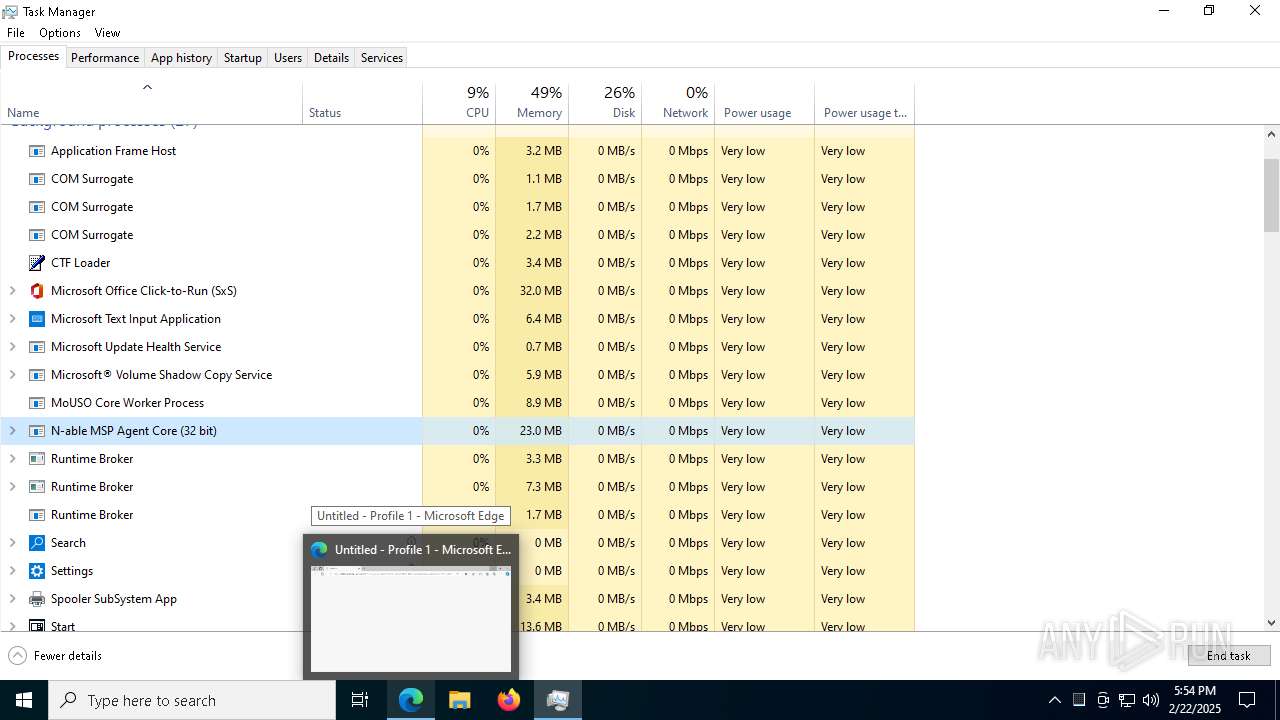Open the File menu
The image size is (1280, 720).
pos(16,33)
